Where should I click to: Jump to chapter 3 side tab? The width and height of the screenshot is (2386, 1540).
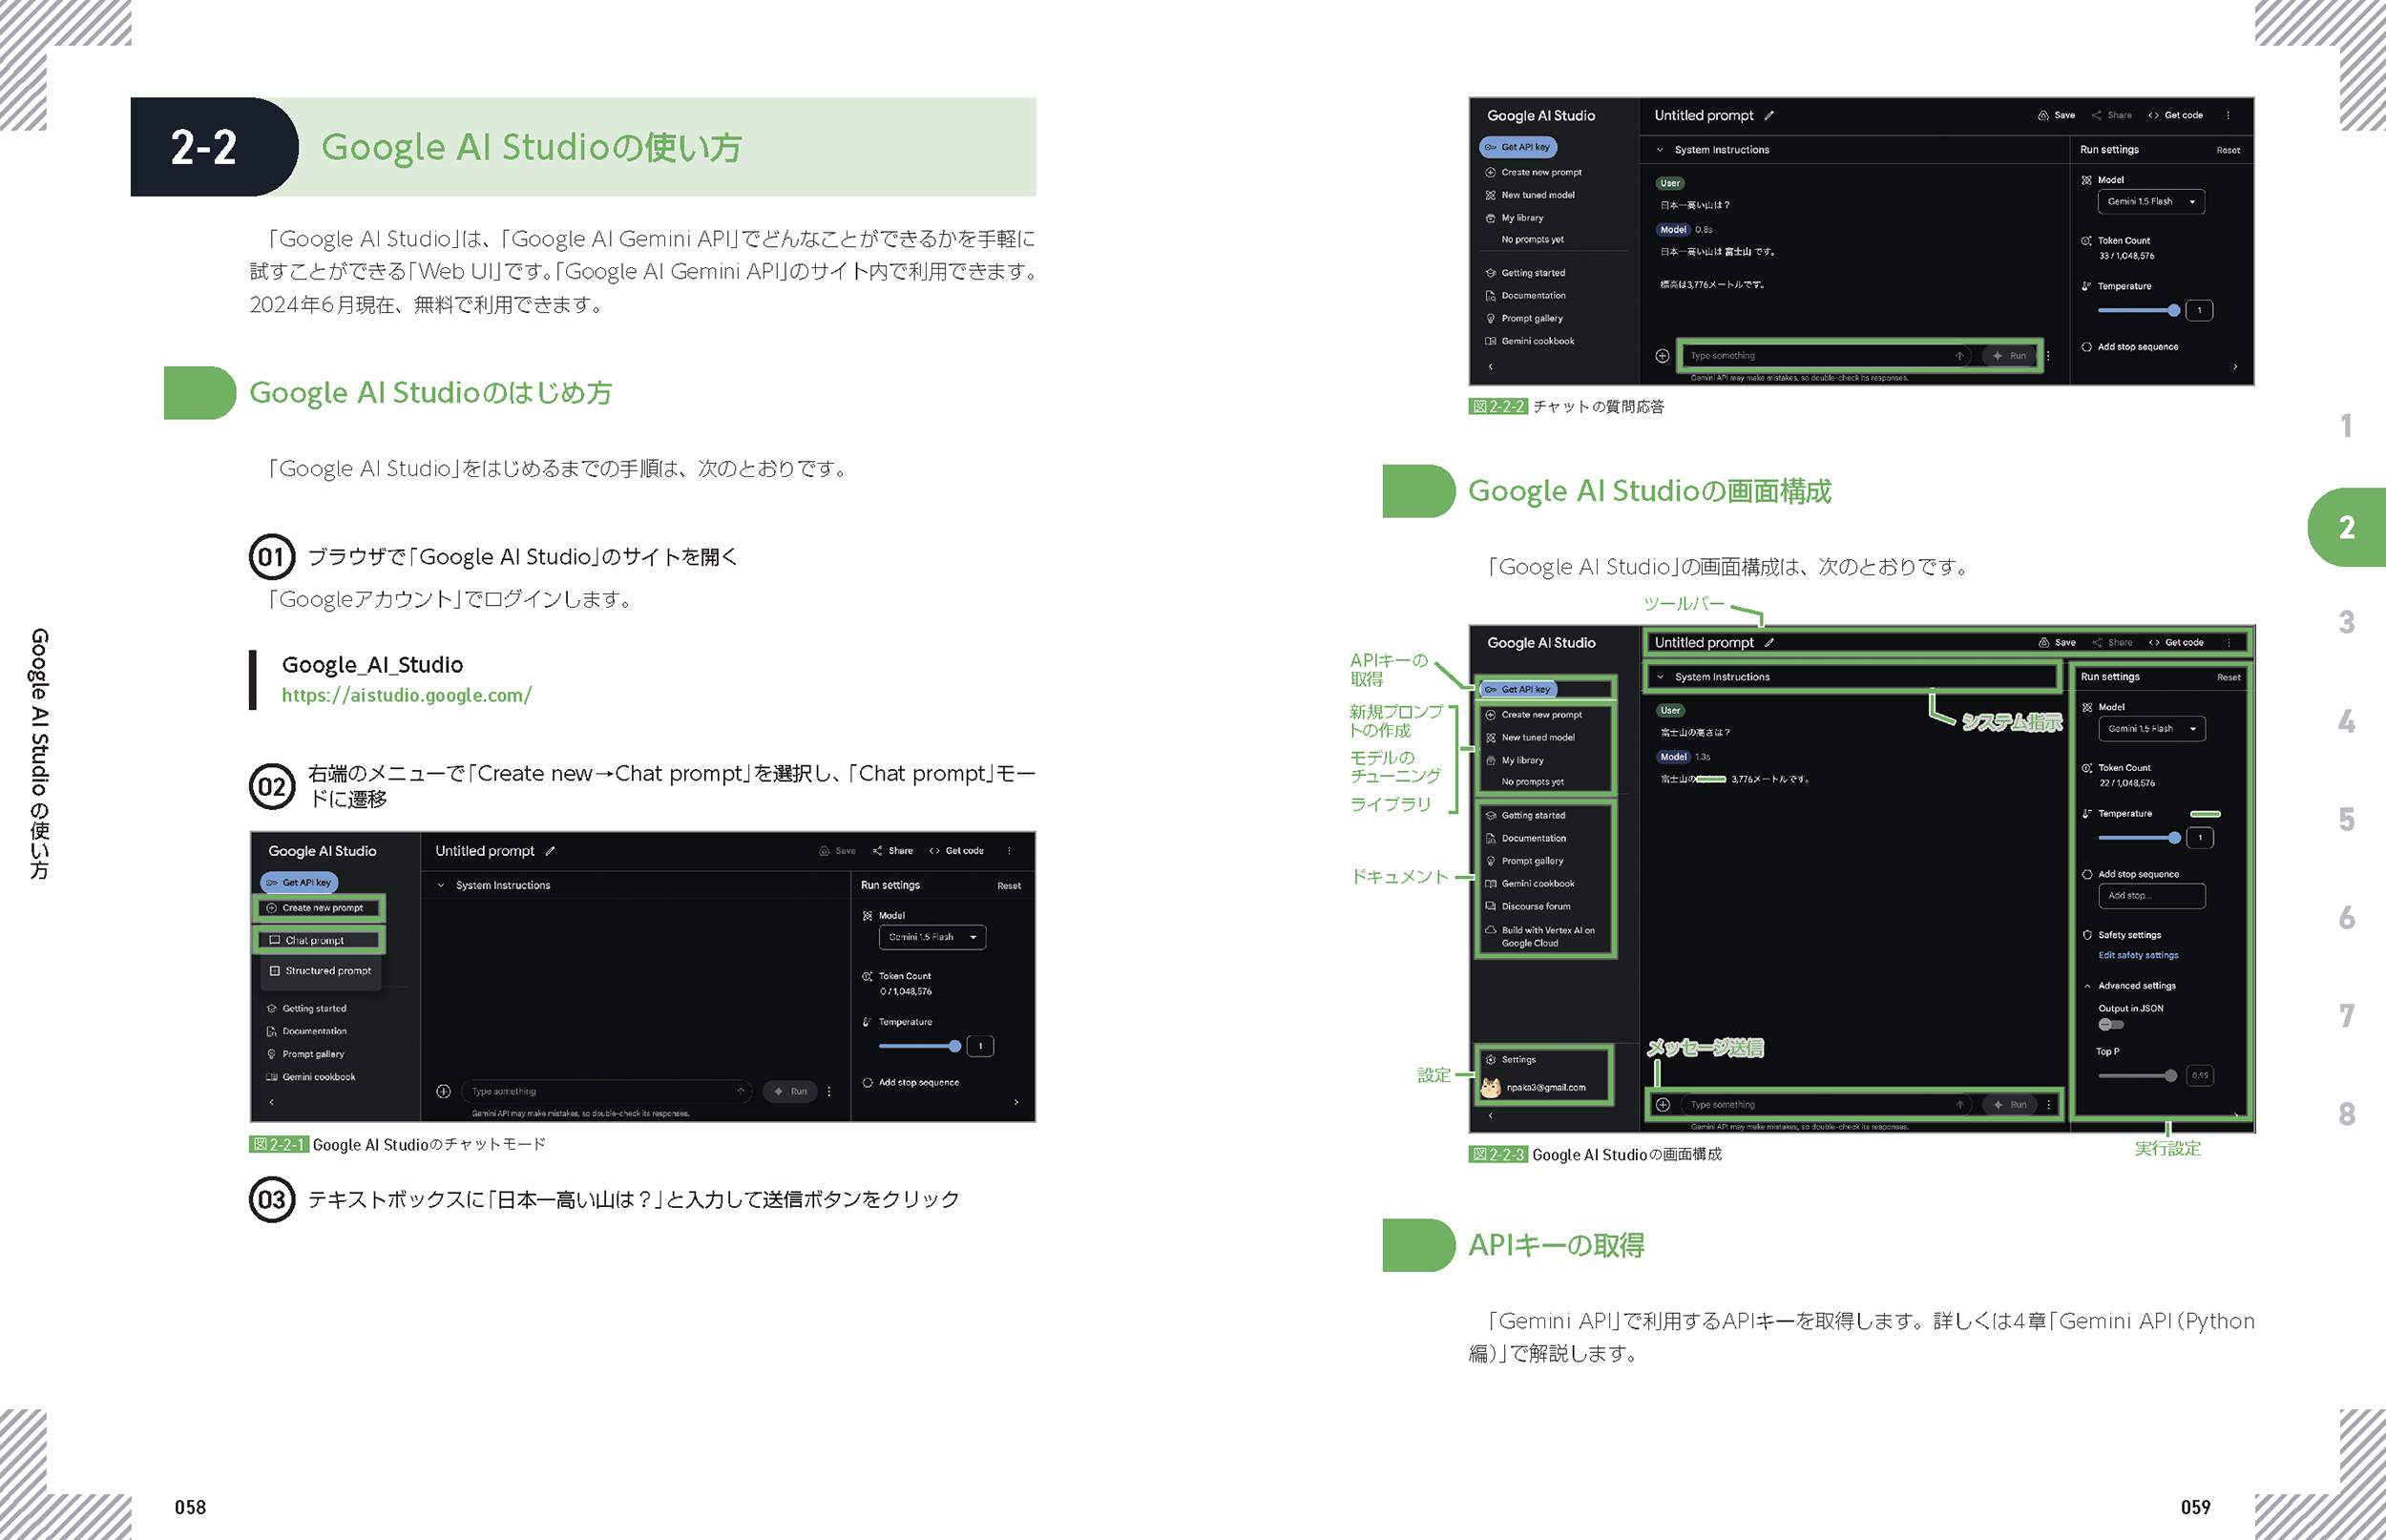pos(2346,623)
